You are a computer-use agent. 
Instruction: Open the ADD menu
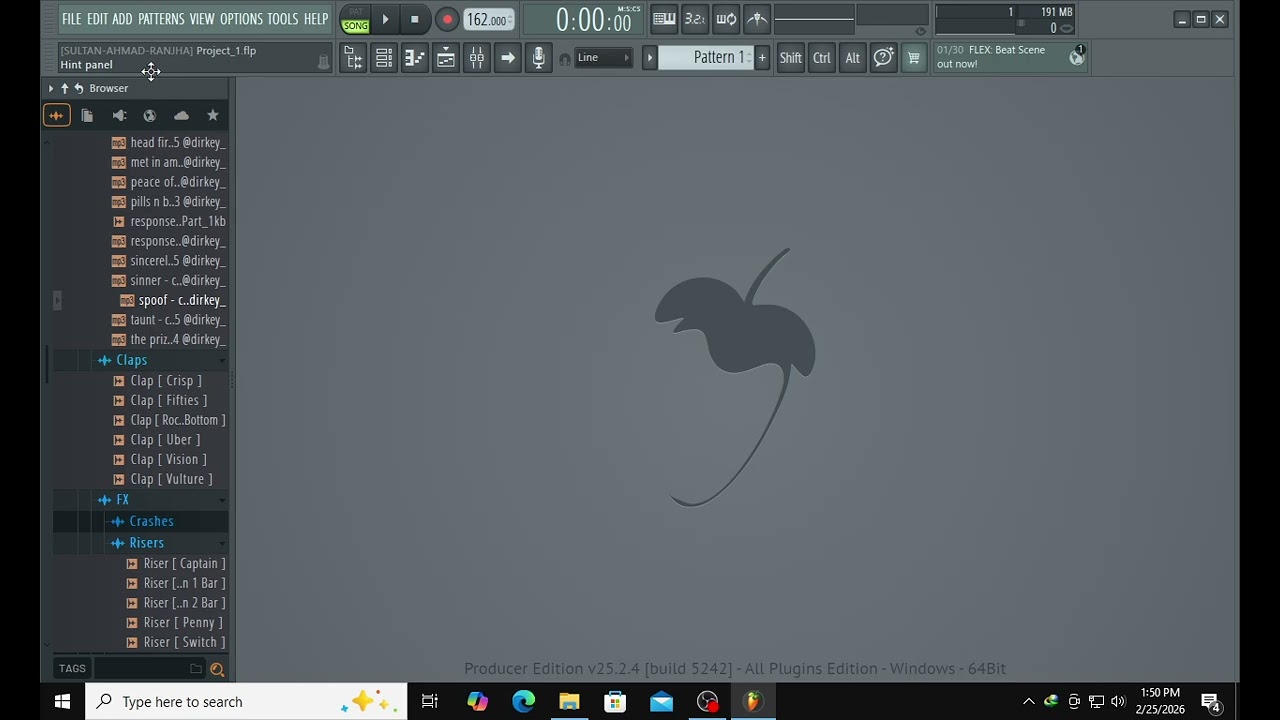[x=122, y=19]
